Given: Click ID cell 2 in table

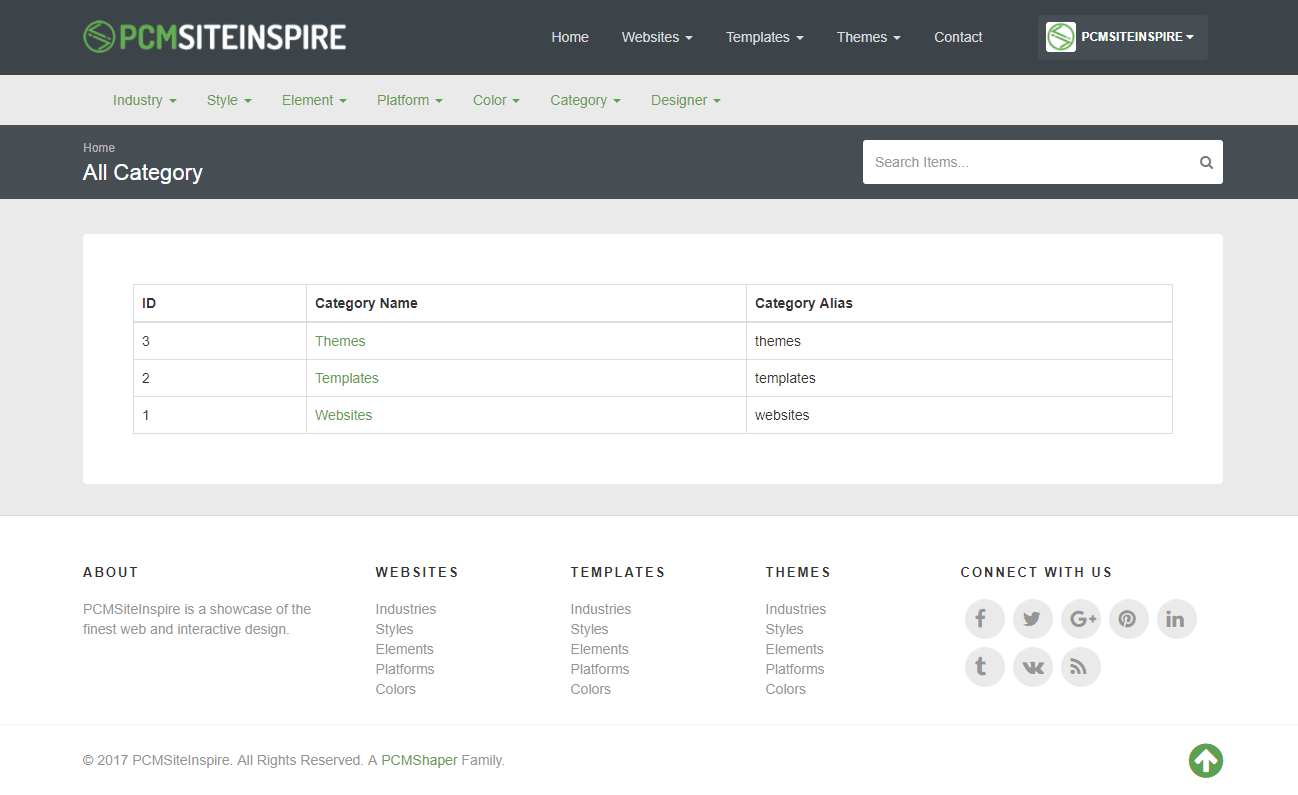Looking at the screenshot, I should 220,378.
